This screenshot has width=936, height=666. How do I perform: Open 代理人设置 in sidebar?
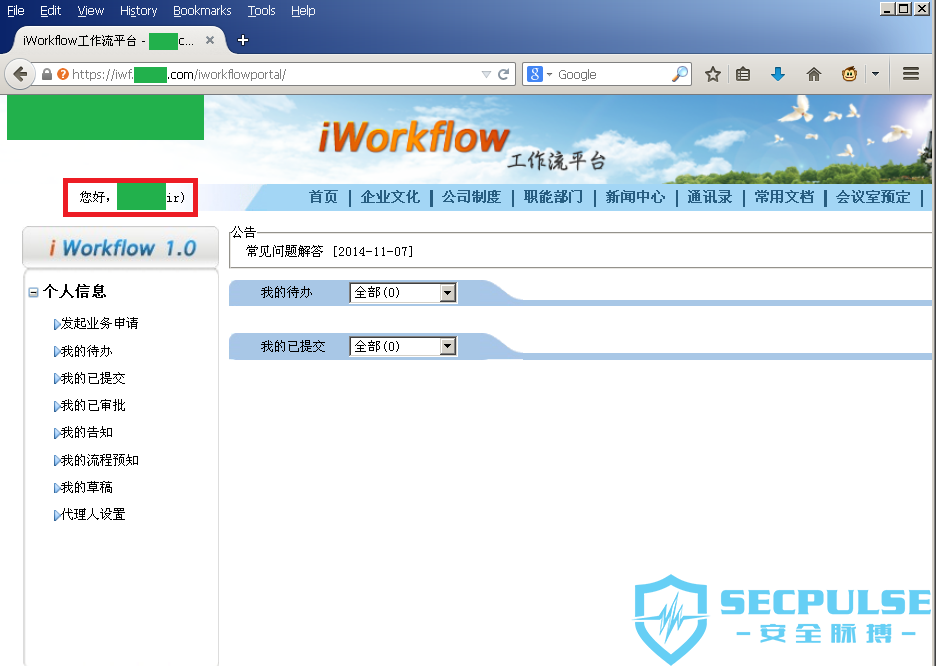tap(93, 514)
